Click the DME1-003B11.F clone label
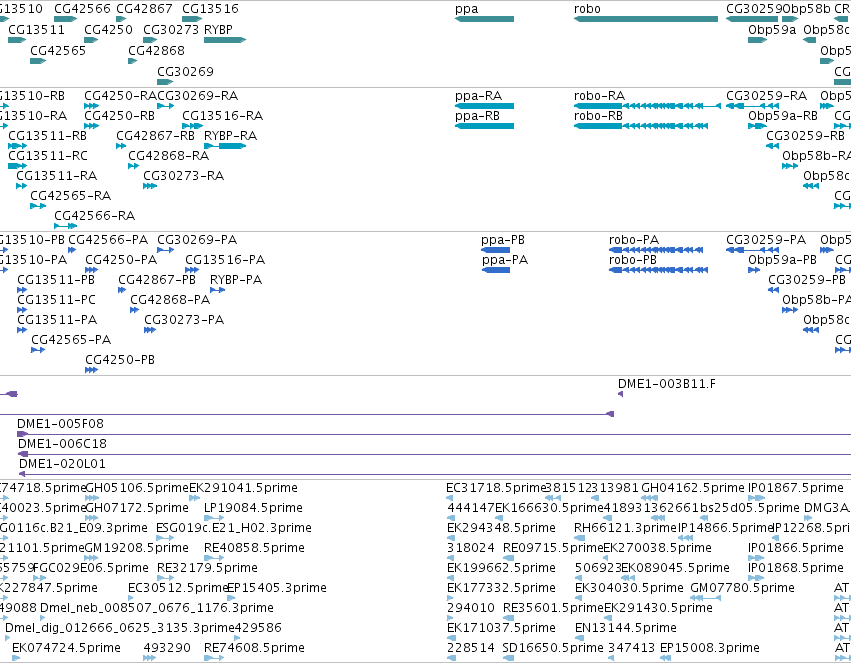This screenshot has height=663, width=851. (666, 384)
